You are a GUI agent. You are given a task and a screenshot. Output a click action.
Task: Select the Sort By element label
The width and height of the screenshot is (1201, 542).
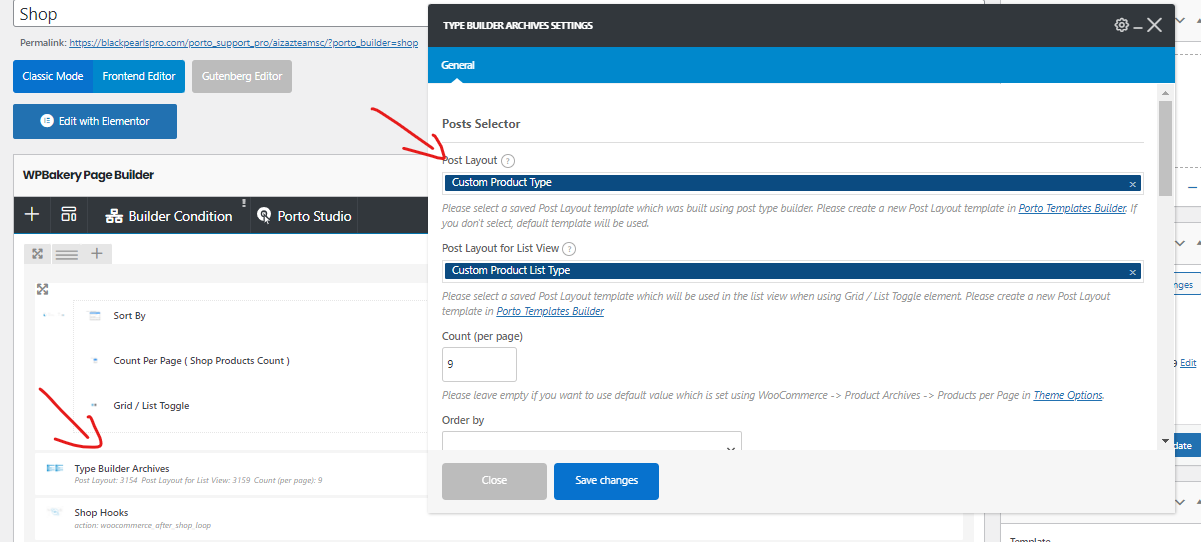point(130,316)
